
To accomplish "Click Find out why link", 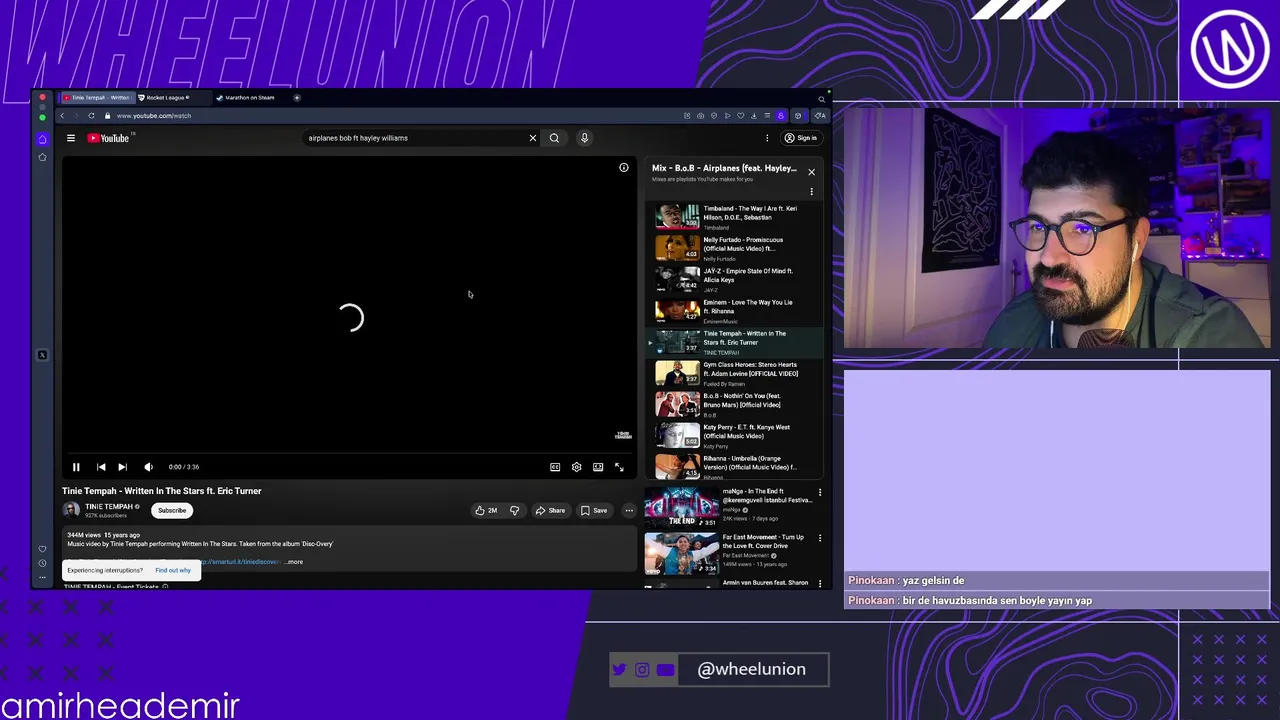I will pyautogui.click(x=173, y=570).
